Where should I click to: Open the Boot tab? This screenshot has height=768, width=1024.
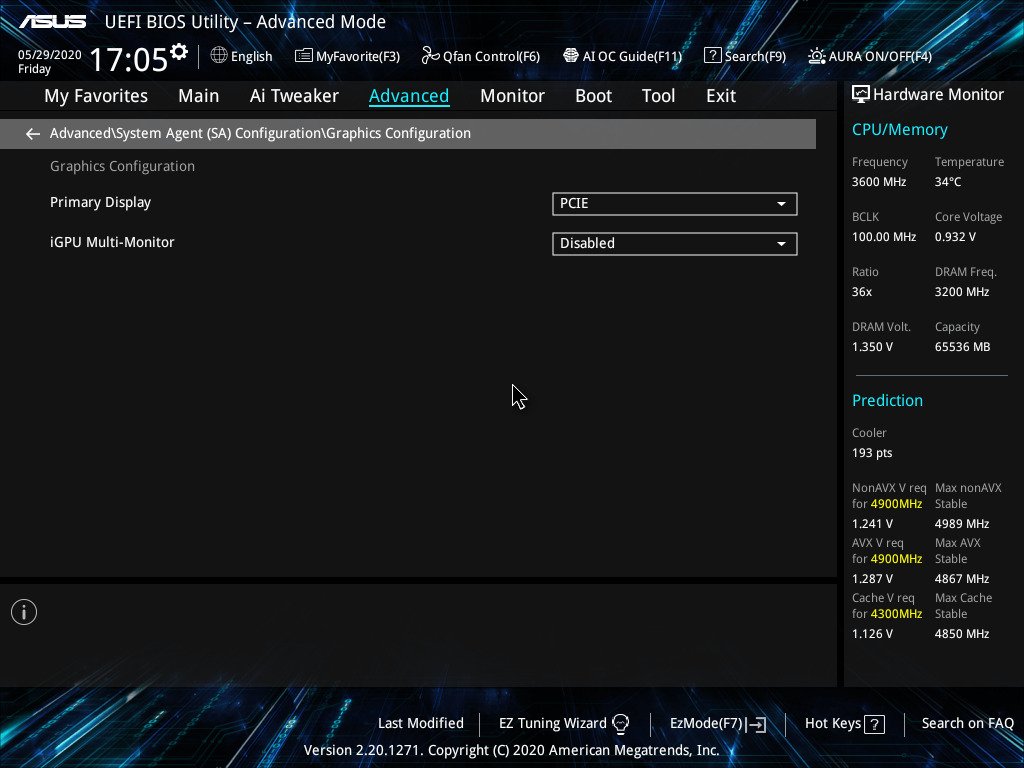(x=594, y=96)
